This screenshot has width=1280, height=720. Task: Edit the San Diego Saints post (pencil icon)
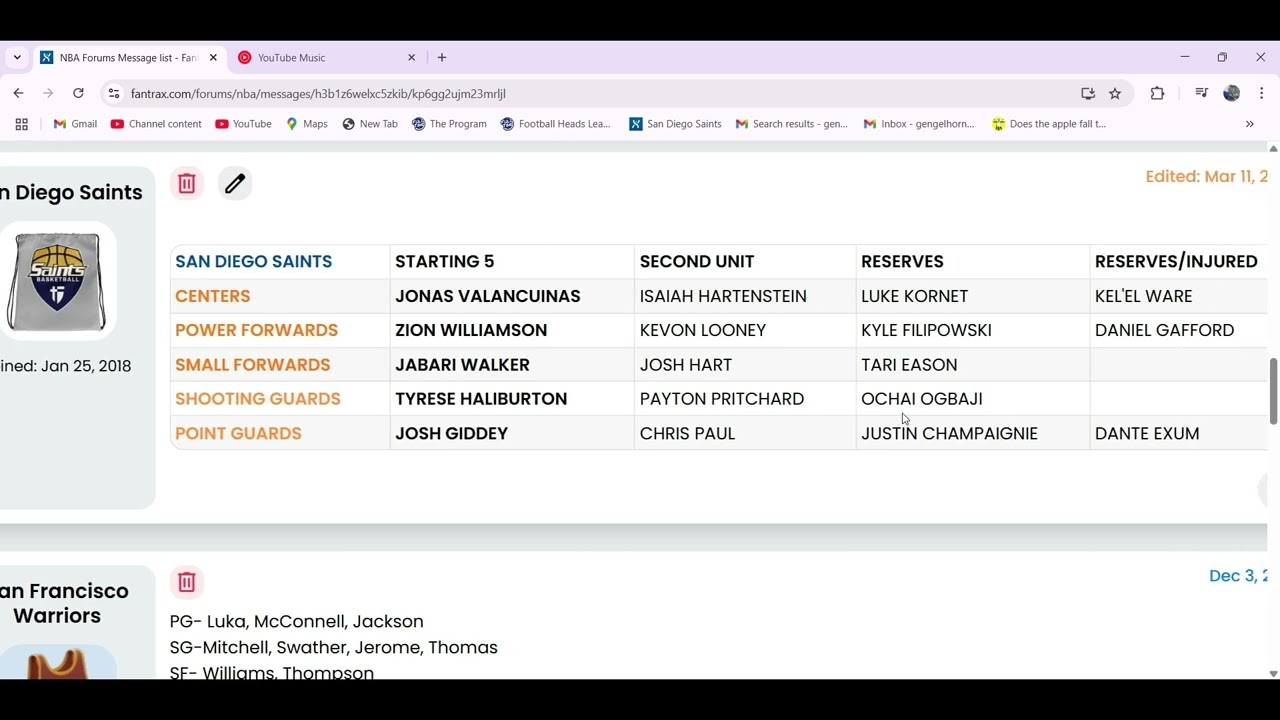coord(235,184)
